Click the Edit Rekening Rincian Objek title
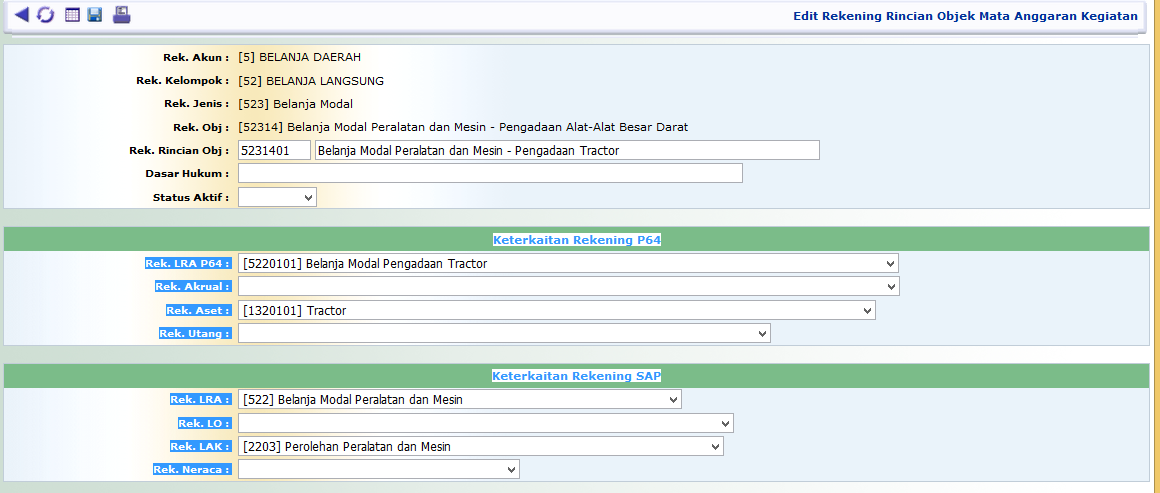 coord(964,16)
